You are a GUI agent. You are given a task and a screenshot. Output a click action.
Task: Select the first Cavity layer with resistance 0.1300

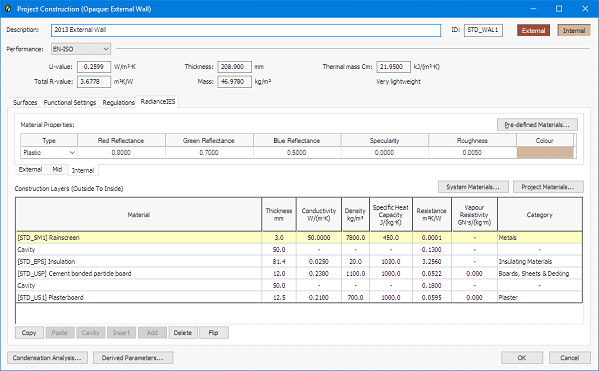click(299, 249)
